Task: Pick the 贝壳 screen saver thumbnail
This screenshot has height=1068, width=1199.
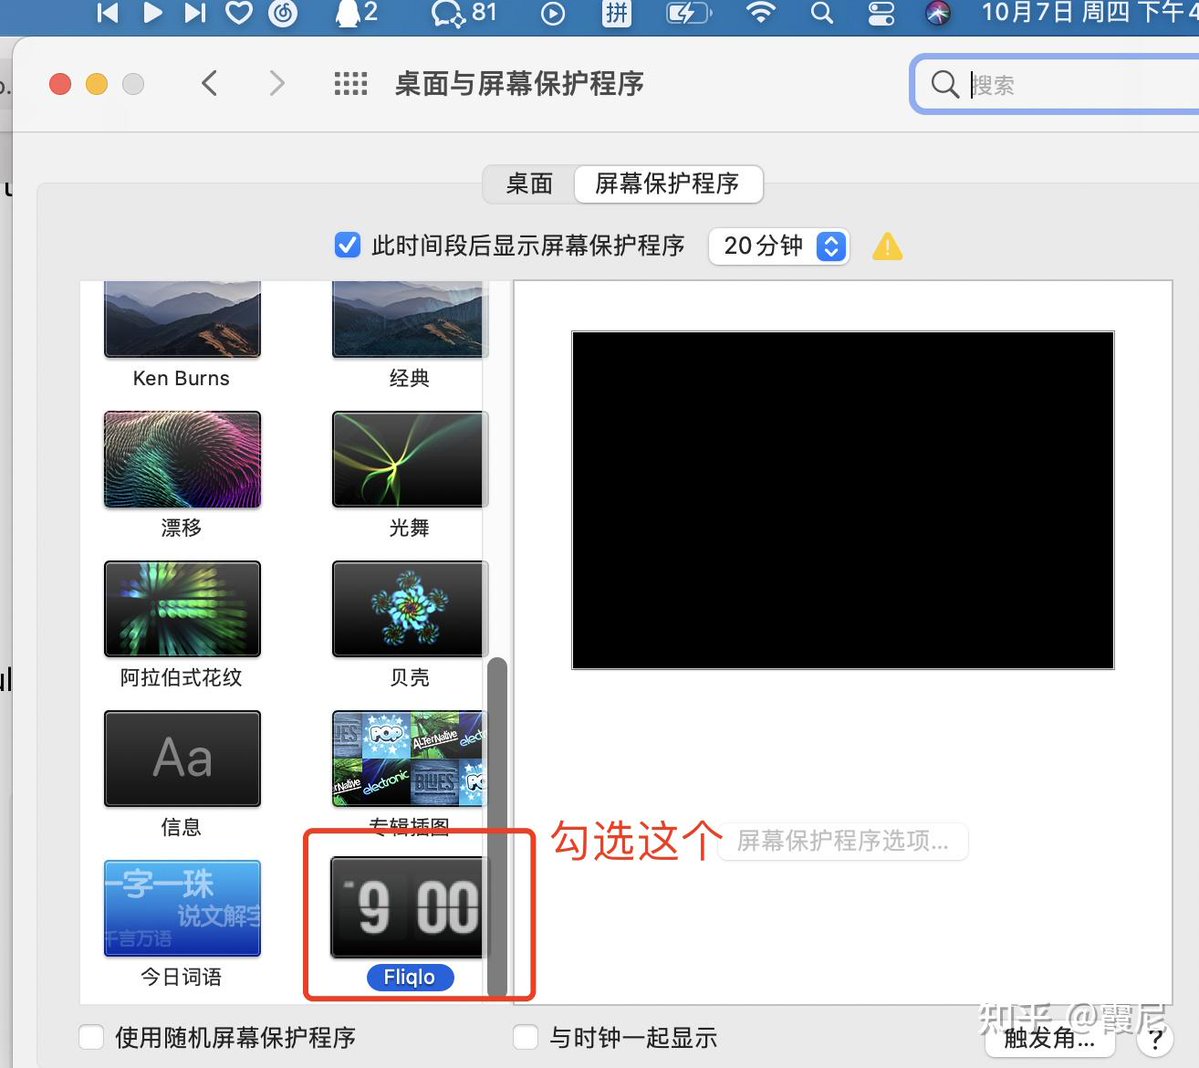Action: coord(408,609)
